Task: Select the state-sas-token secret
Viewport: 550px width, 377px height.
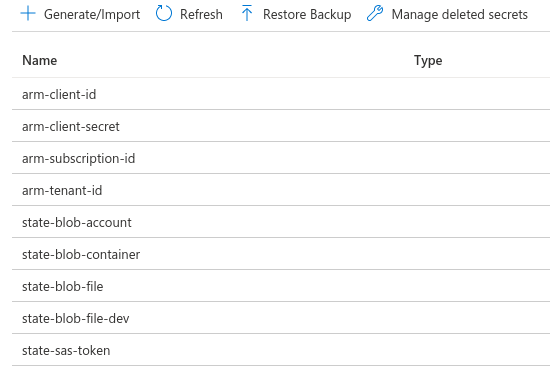Action: 66,350
